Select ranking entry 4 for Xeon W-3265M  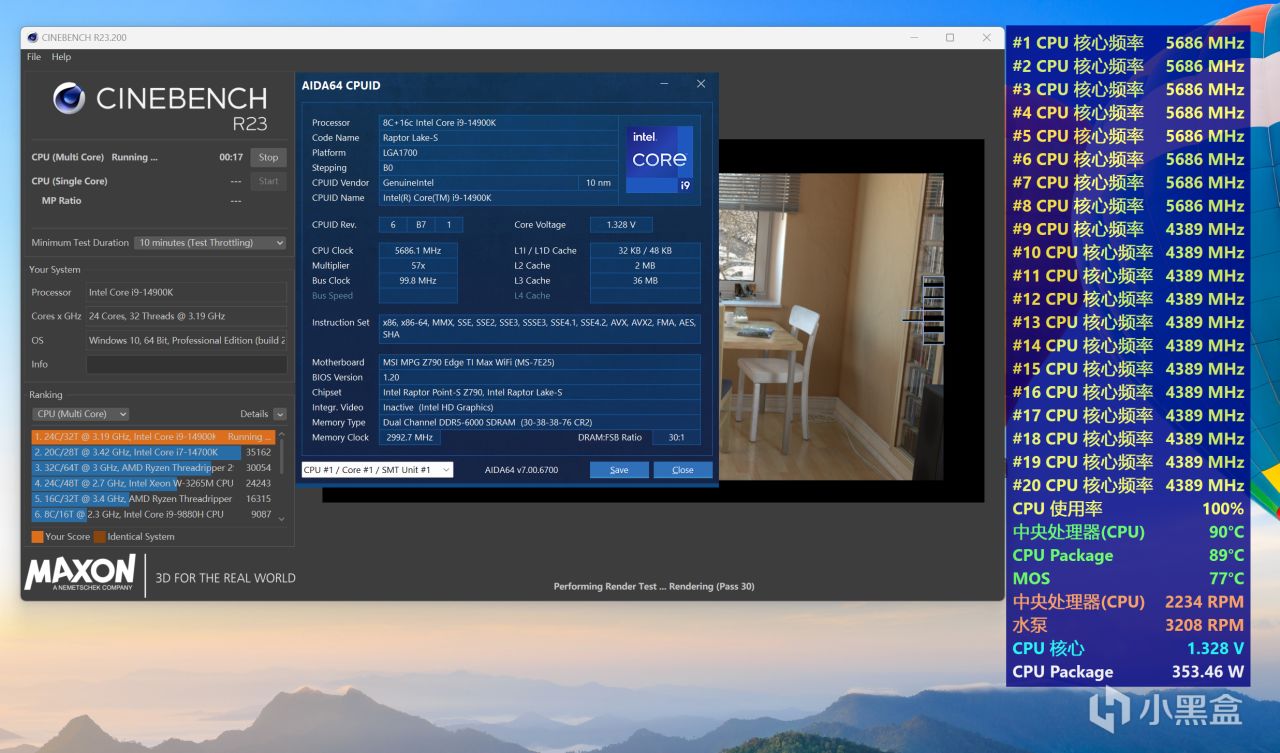pyautogui.click(x=152, y=483)
